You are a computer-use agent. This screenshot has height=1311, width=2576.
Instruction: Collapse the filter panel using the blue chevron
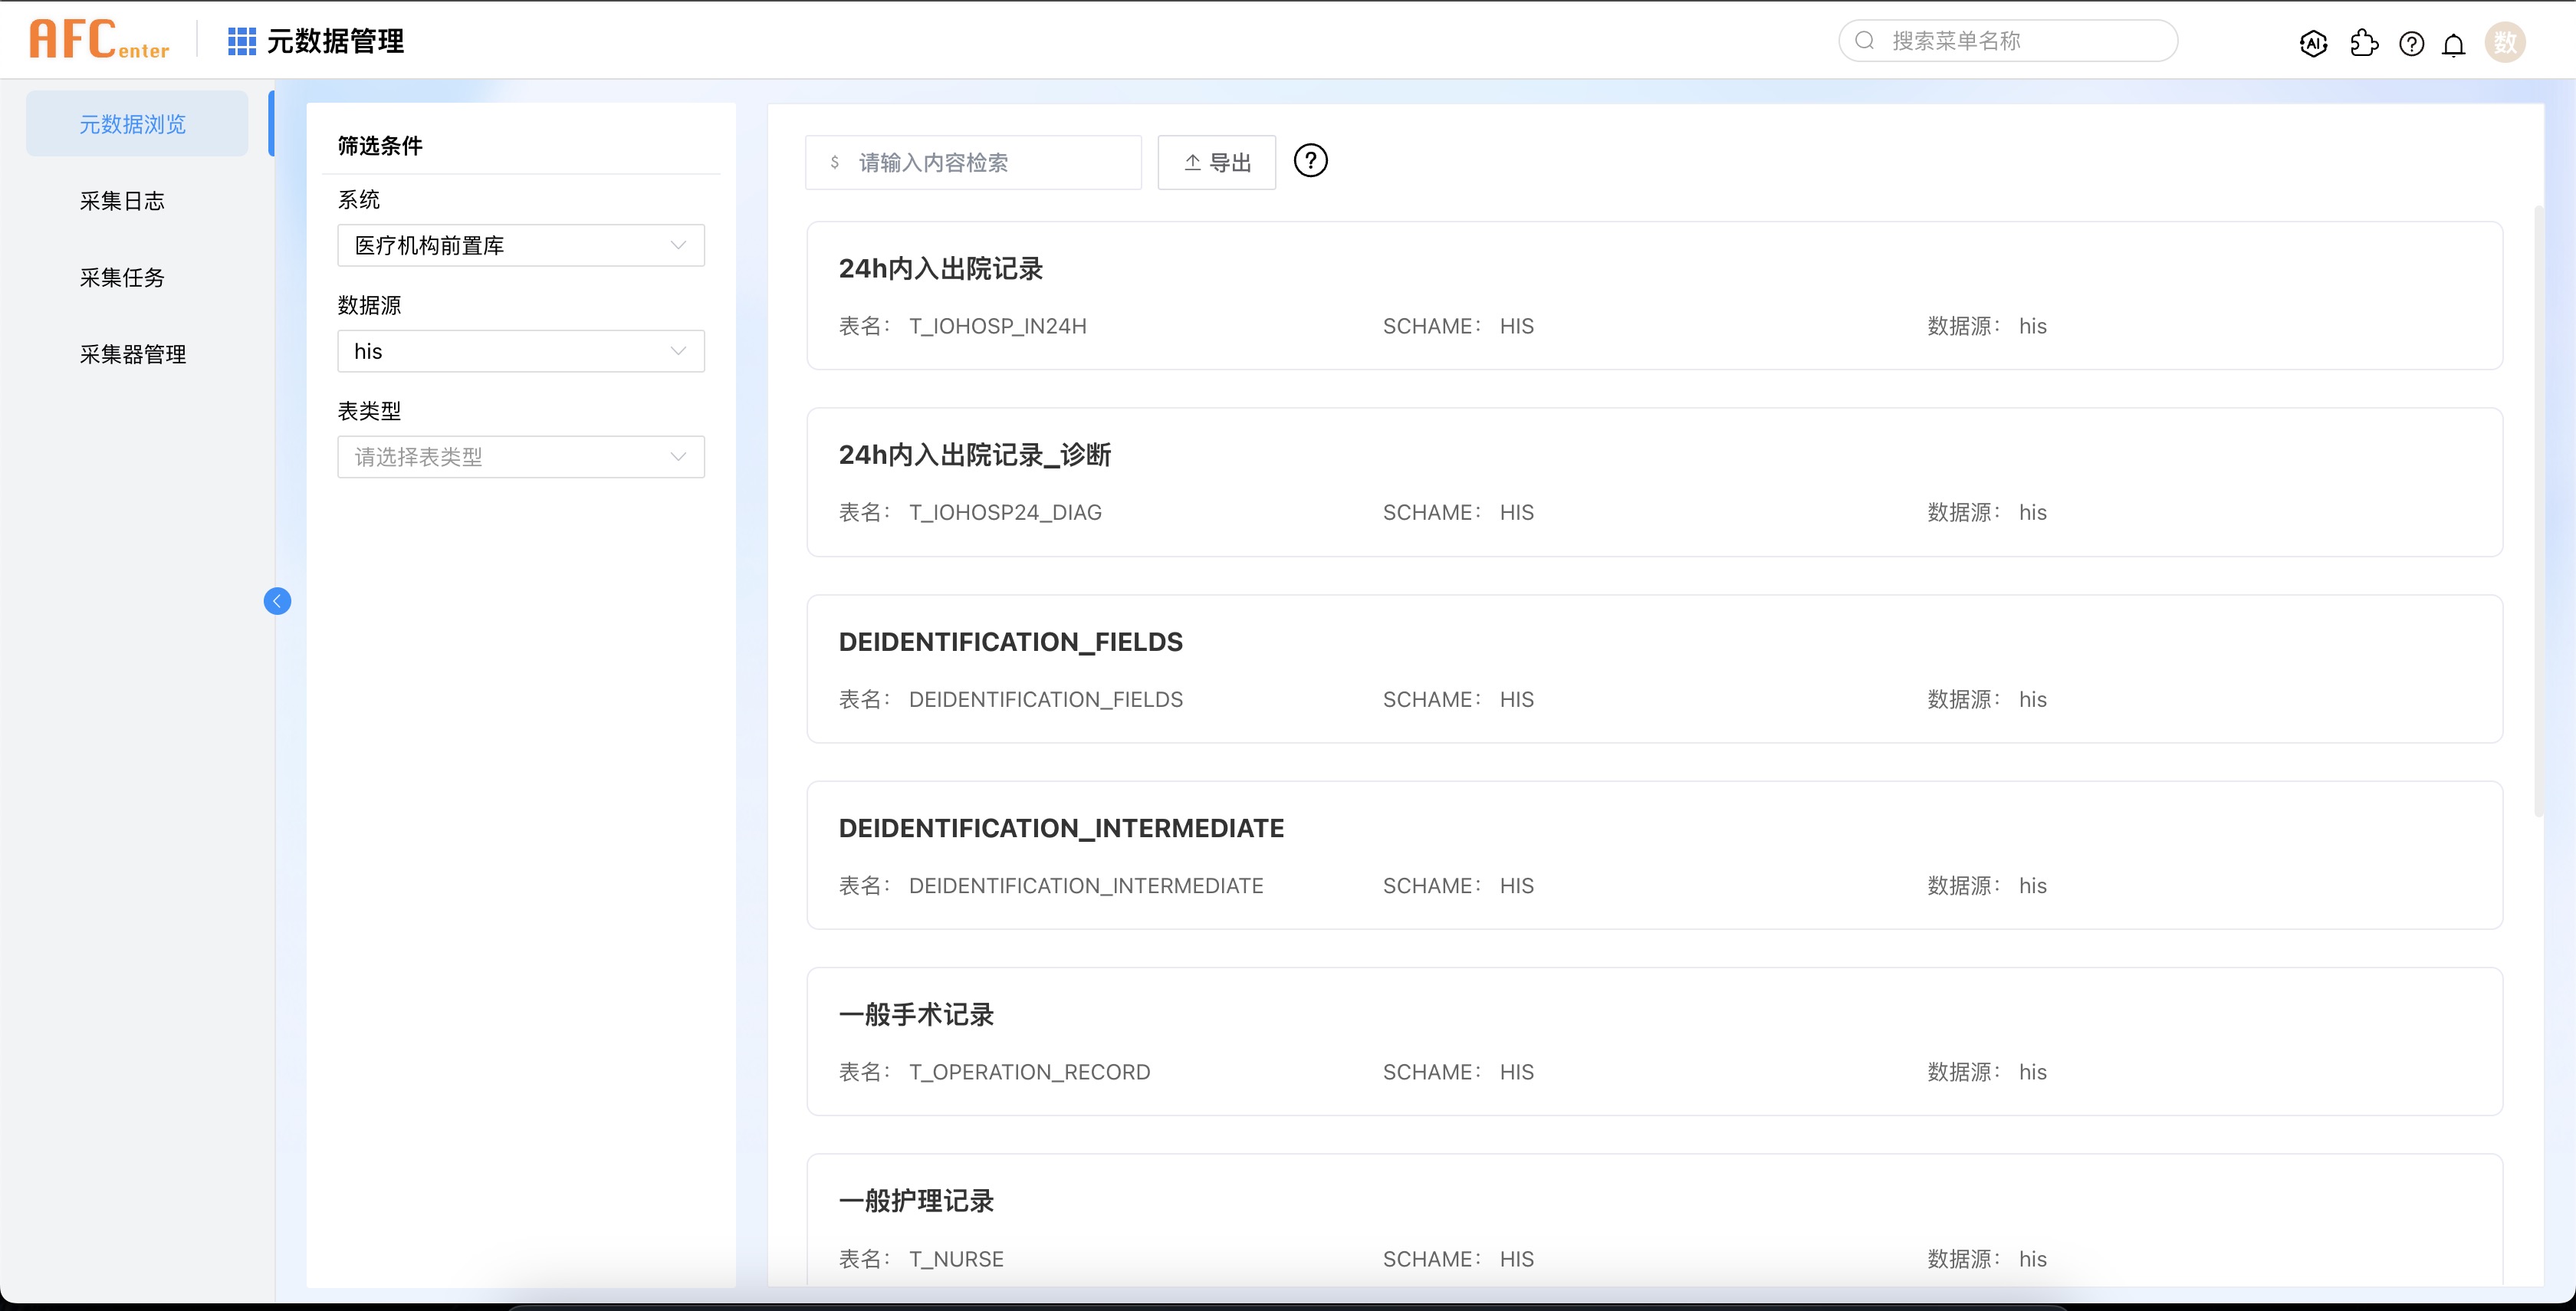coord(277,600)
